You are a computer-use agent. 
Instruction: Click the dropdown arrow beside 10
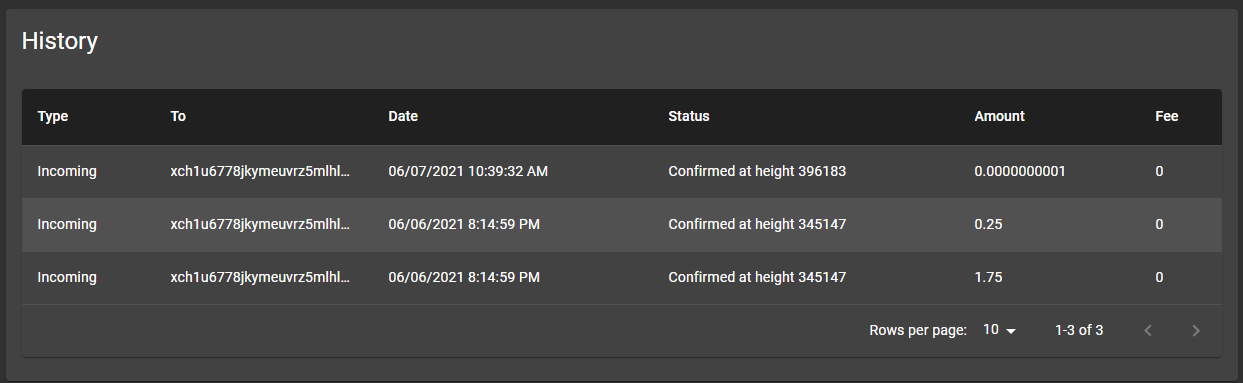pyautogui.click(x=1010, y=331)
